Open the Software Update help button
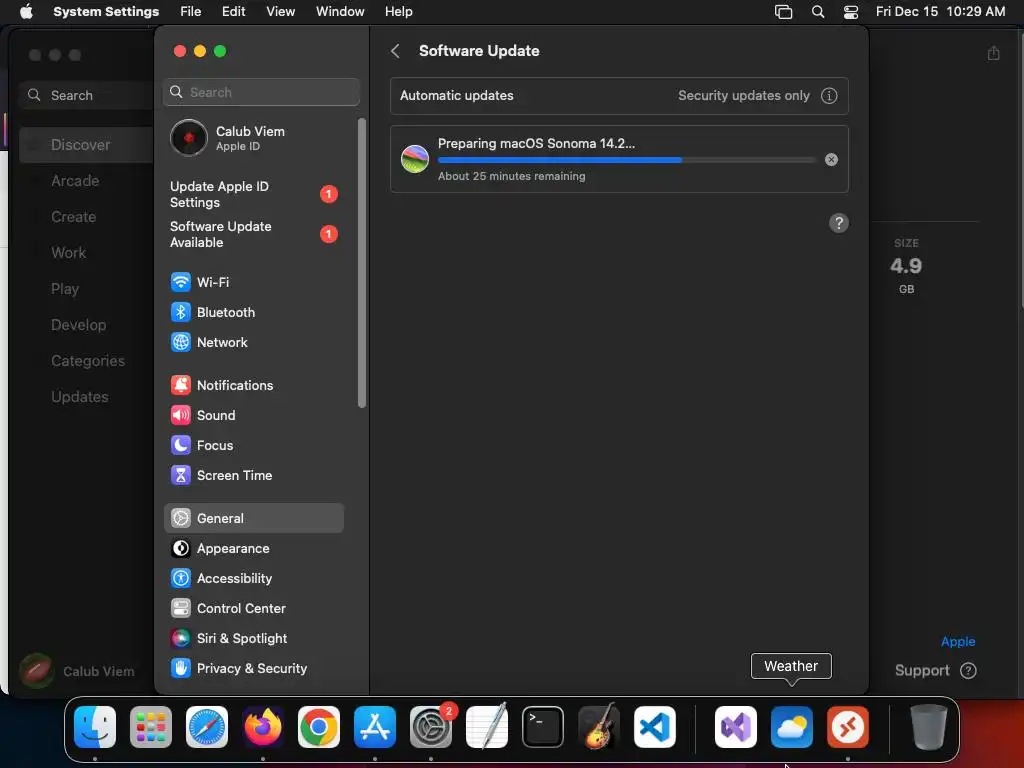This screenshot has width=1024, height=768. (x=839, y=223)
